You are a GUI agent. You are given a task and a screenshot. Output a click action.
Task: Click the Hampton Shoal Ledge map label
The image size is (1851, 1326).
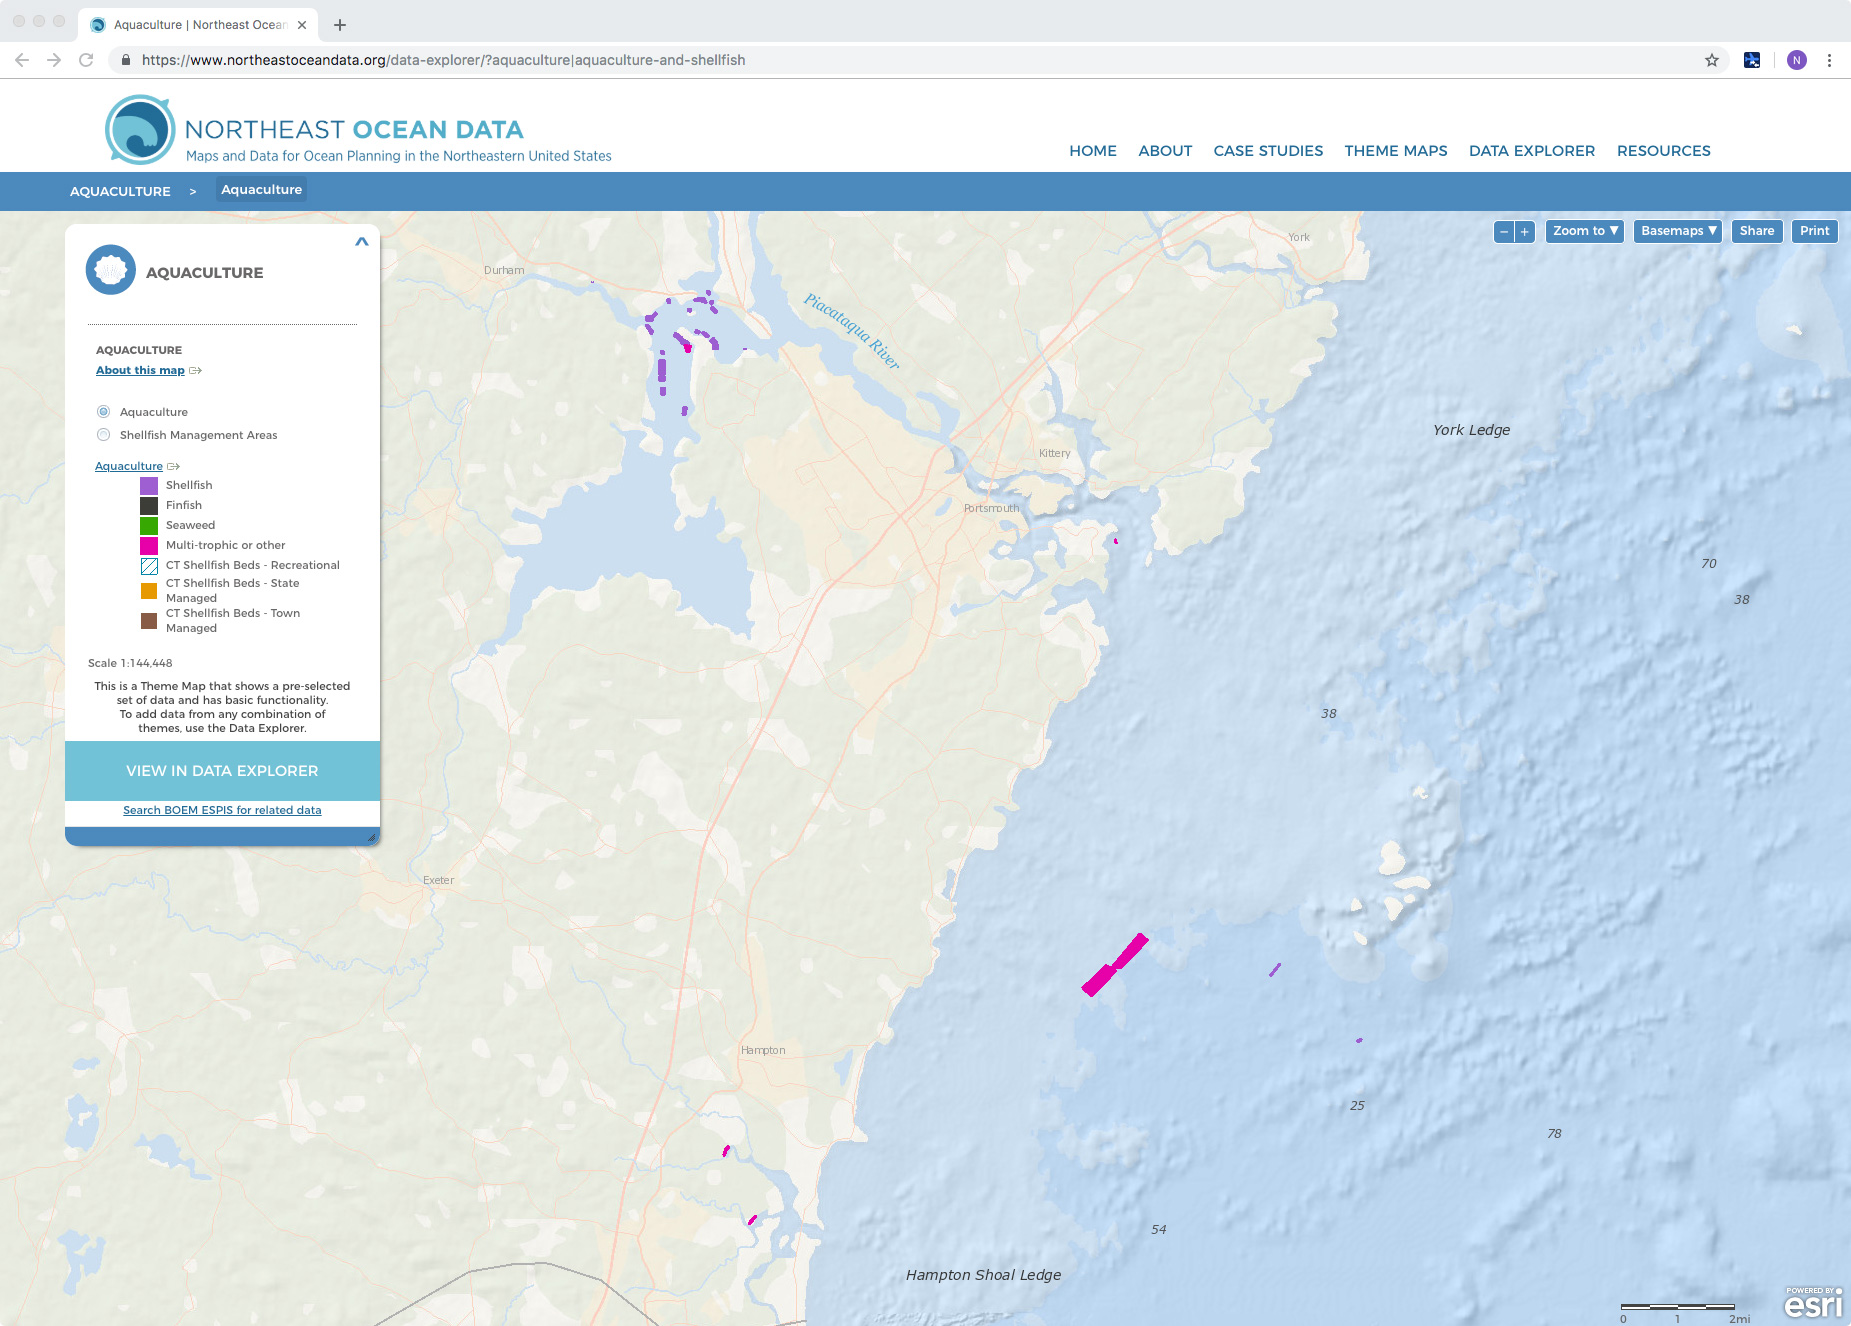point(983,1275)
